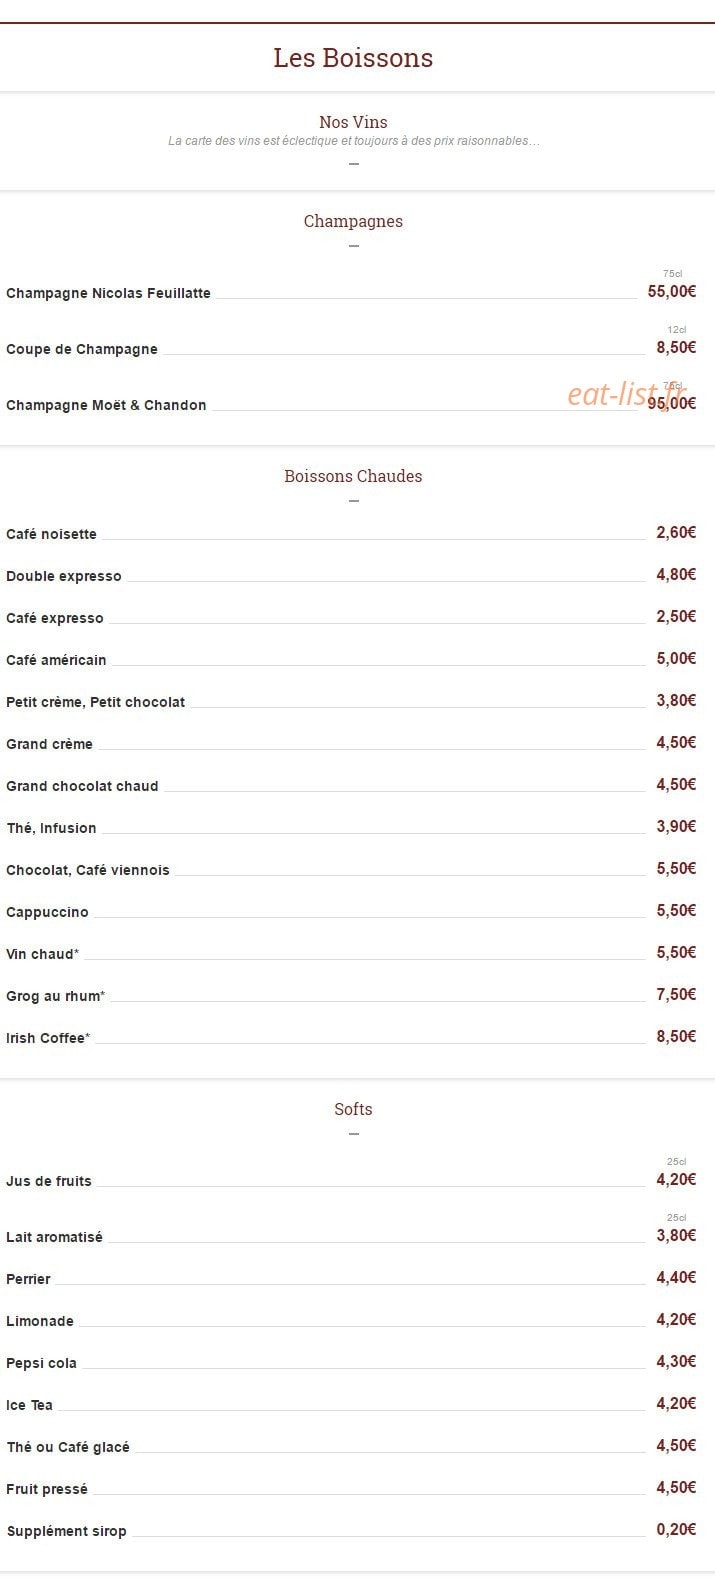Select Champagne Nicolas Feuillatte item

coord(108,293)
